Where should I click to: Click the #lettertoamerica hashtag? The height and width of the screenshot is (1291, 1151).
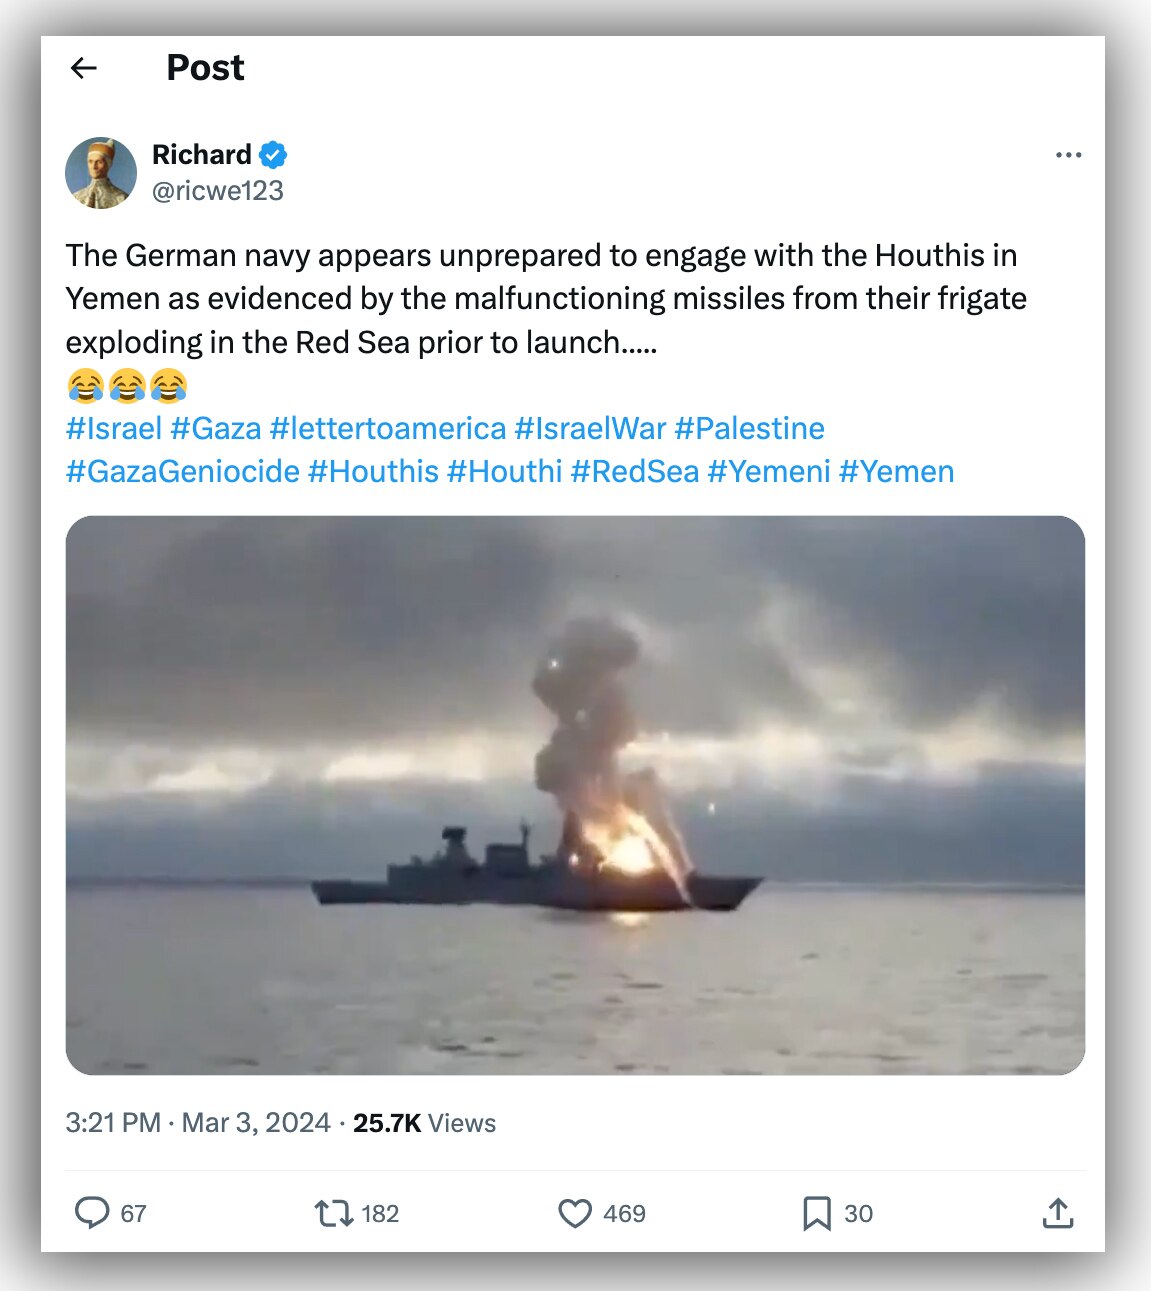tap(388, 428)
